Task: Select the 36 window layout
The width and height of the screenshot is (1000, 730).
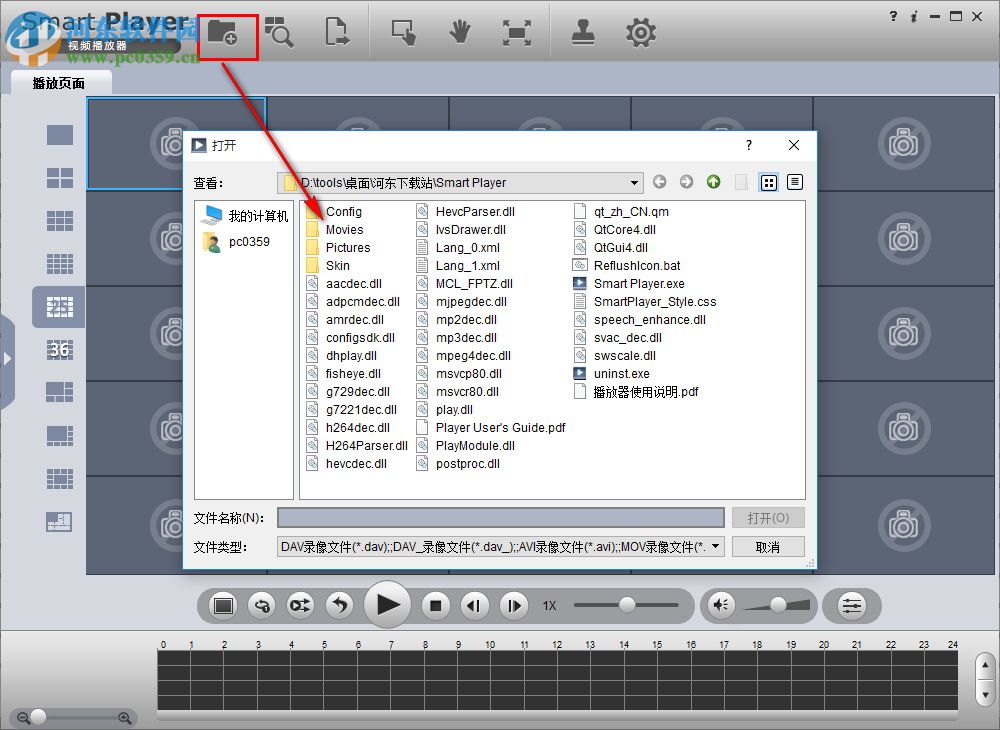Action: click(x=59, y=349)
